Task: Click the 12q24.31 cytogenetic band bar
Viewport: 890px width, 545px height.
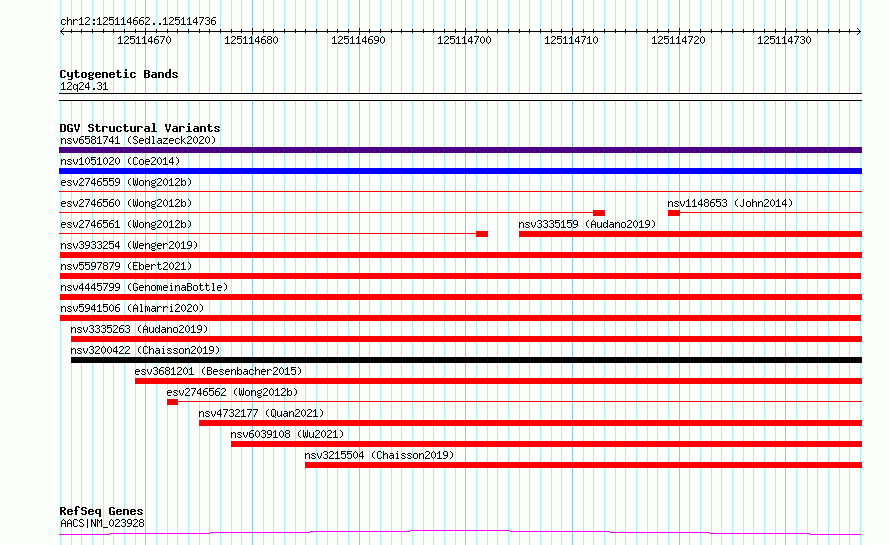Action: point(460,97)
